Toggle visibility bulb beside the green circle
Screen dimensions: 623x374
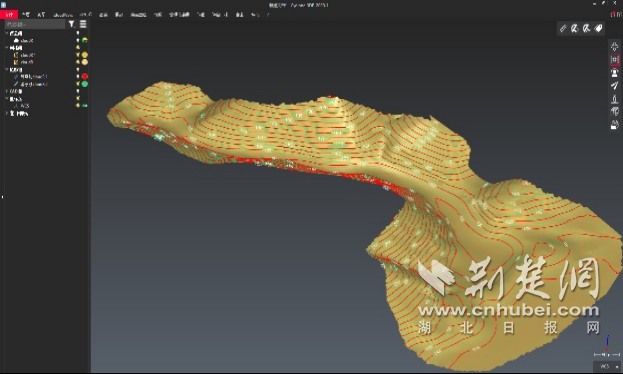(78, 84)
